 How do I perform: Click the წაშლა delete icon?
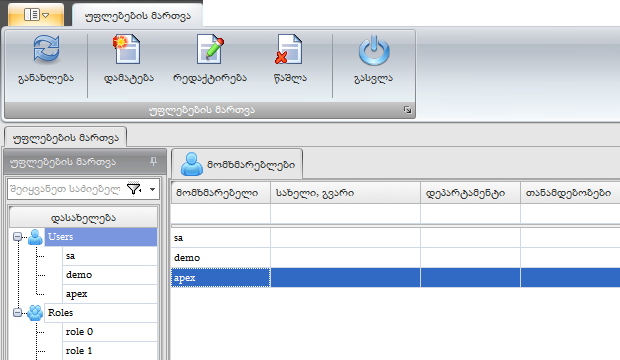tap(289, 49)
